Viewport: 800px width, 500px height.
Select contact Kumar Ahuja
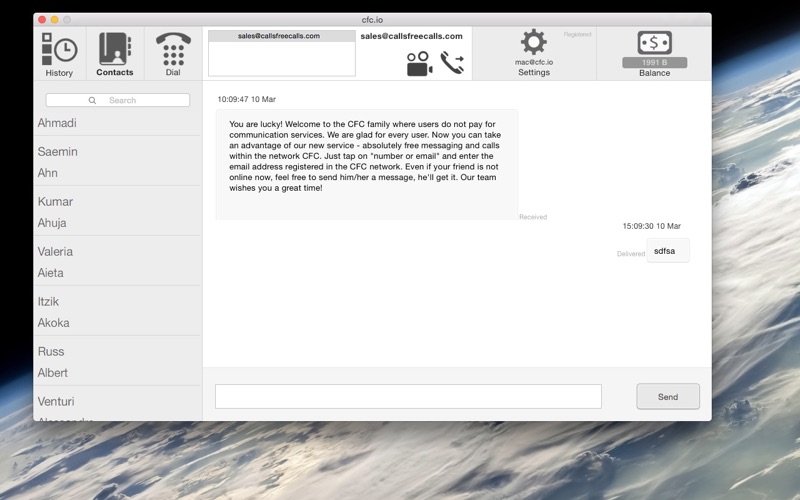coord(118,212)
